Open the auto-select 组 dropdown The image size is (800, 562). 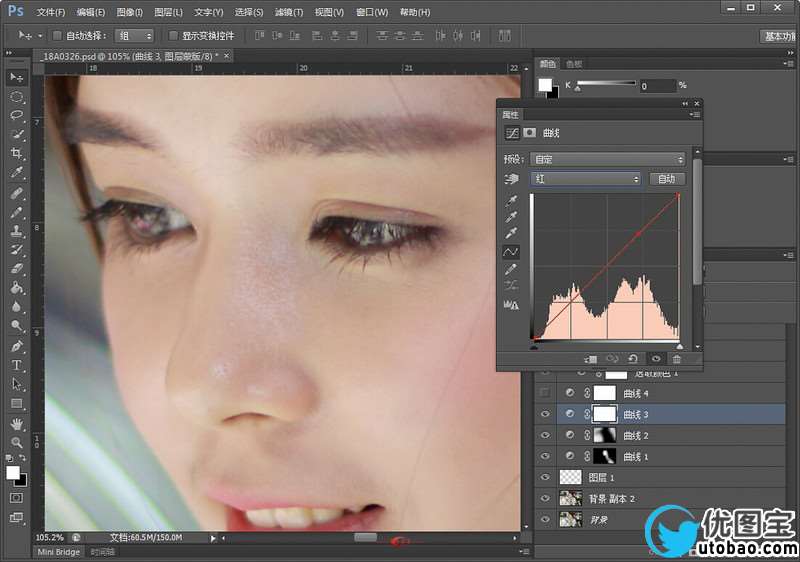tap(135, 36)
